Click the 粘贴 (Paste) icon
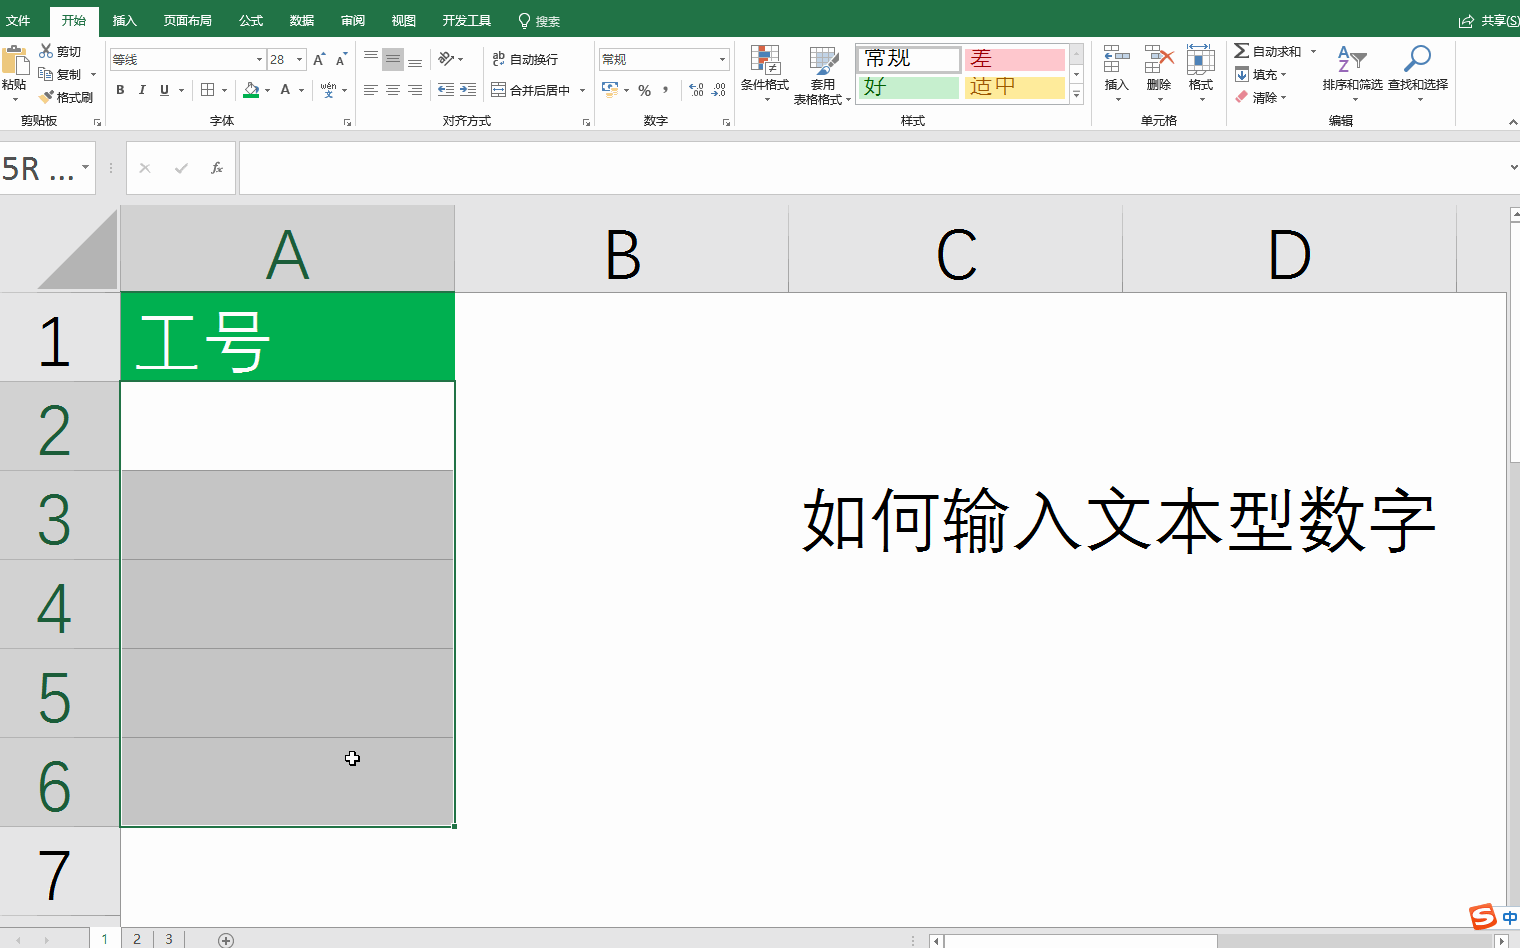1520x948 pixels. tap(14, 60)
